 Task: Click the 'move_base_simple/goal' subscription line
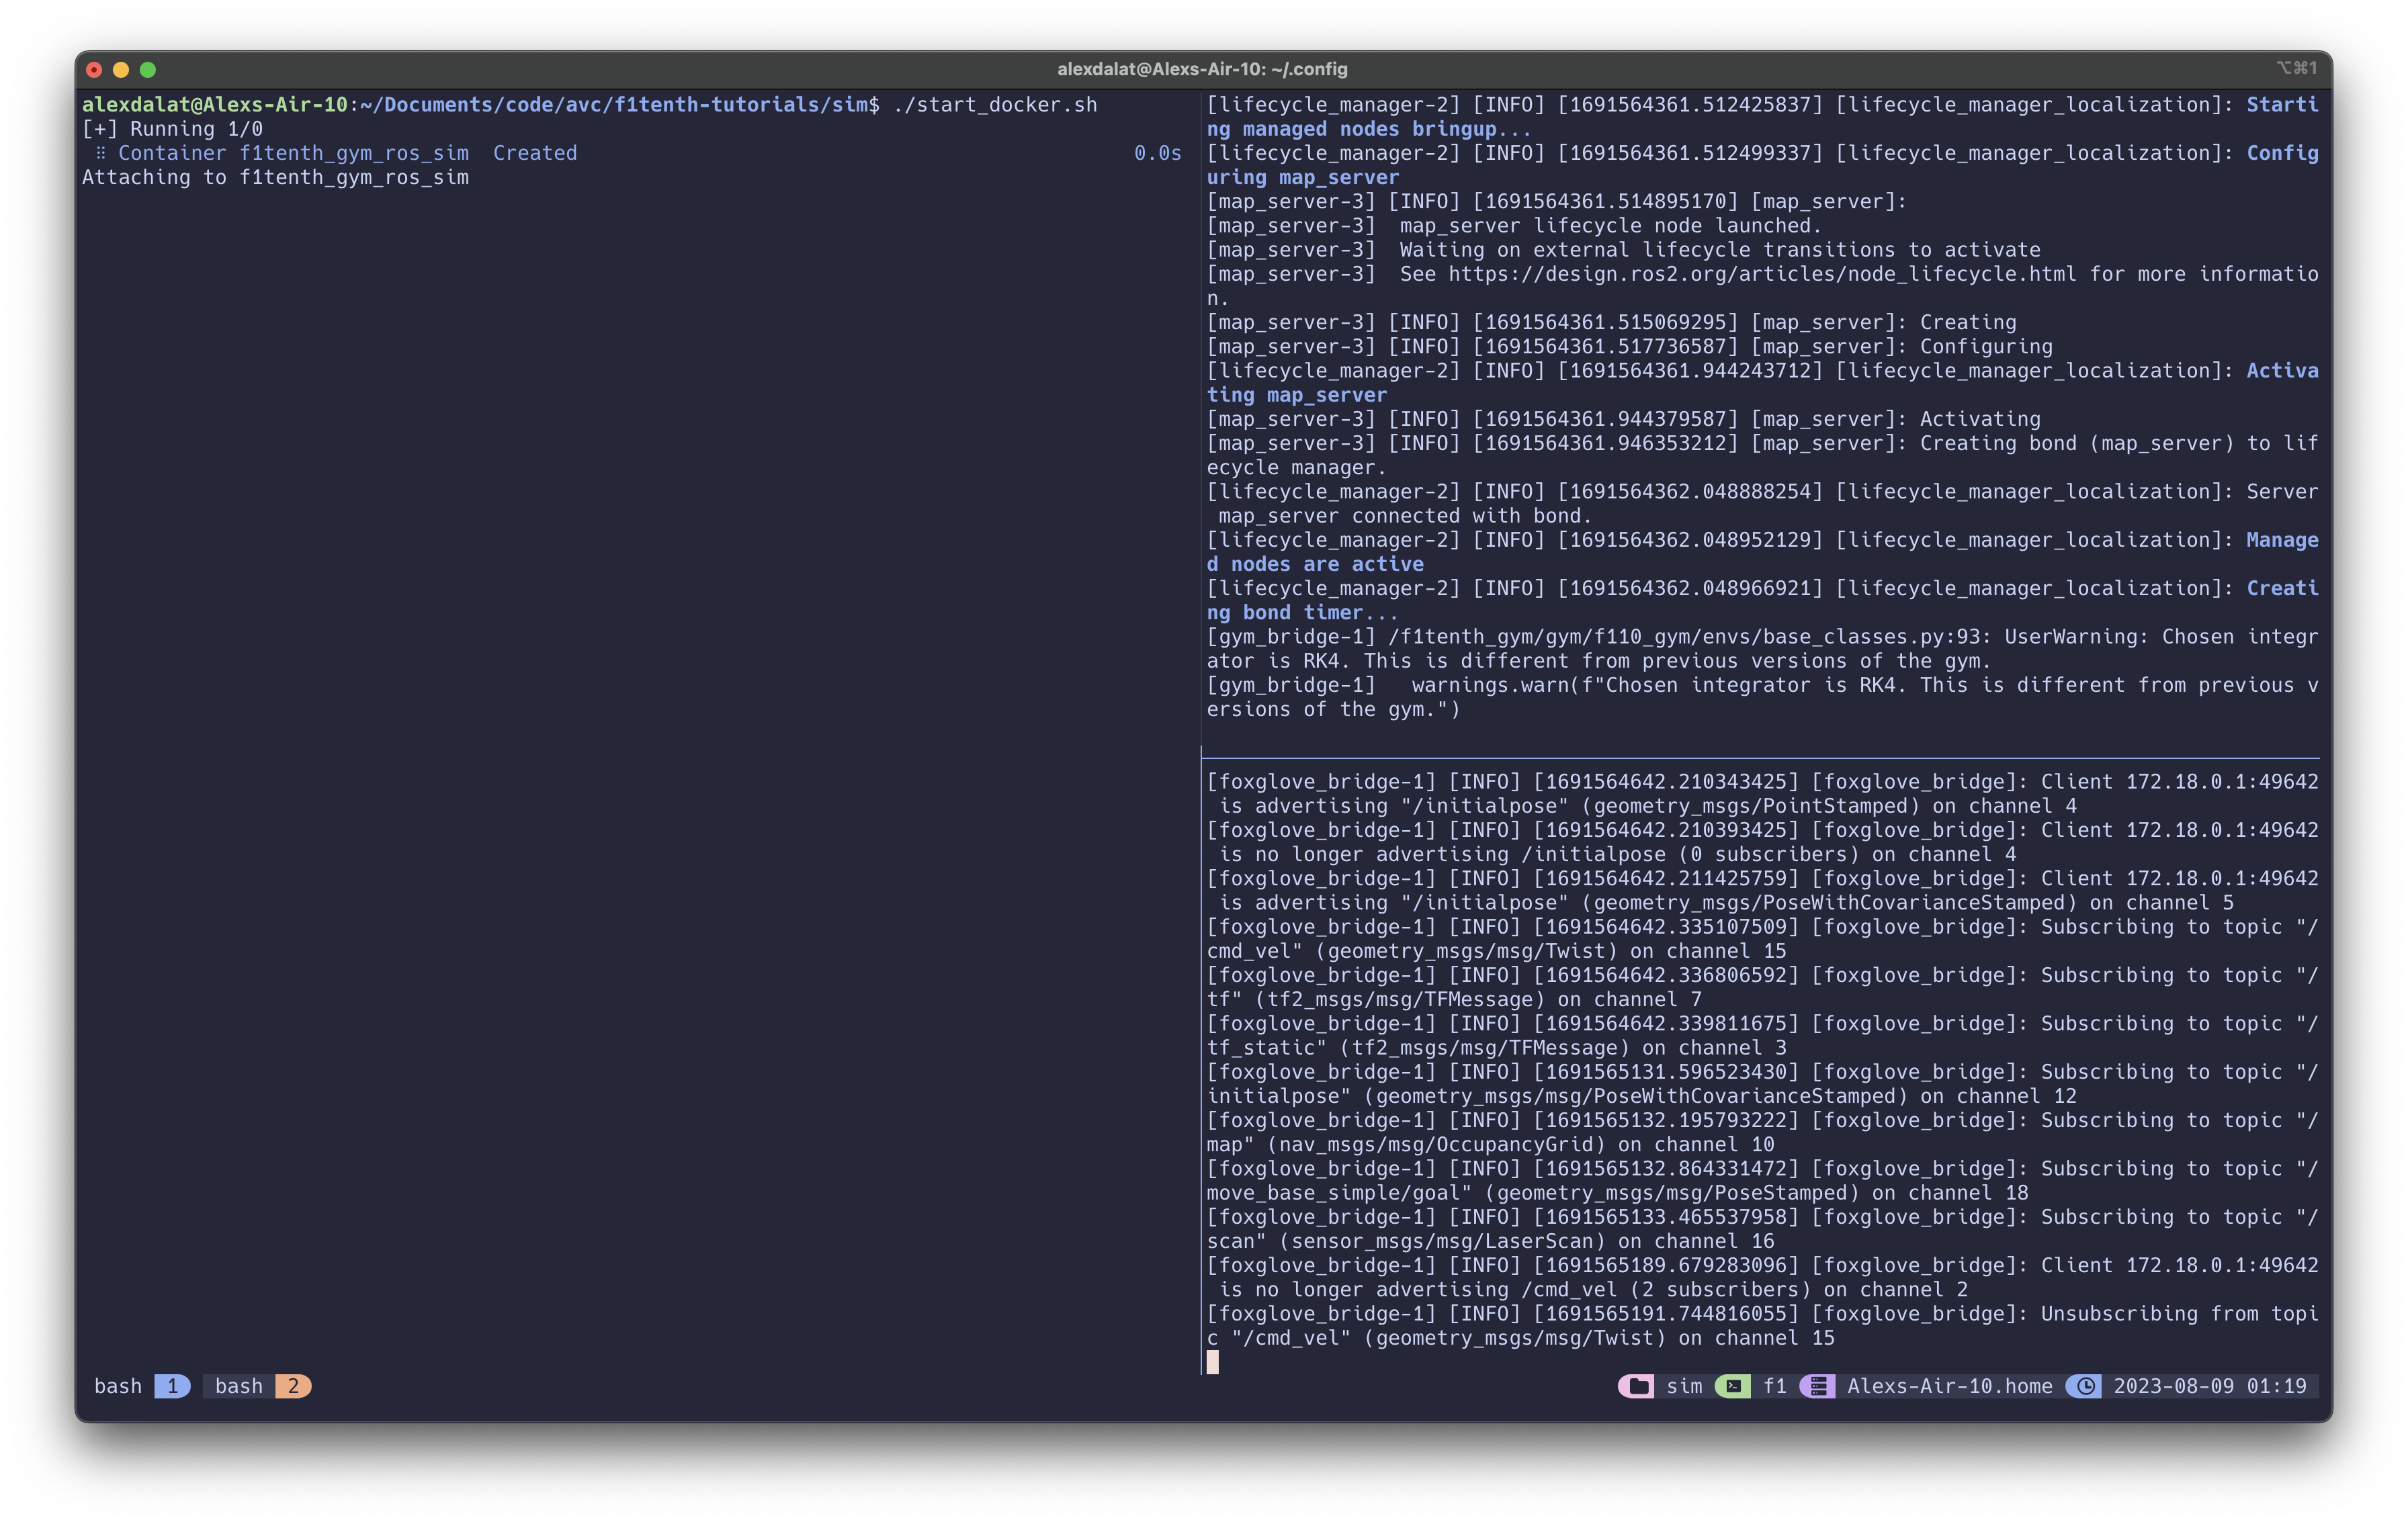click(1762, 1180)
